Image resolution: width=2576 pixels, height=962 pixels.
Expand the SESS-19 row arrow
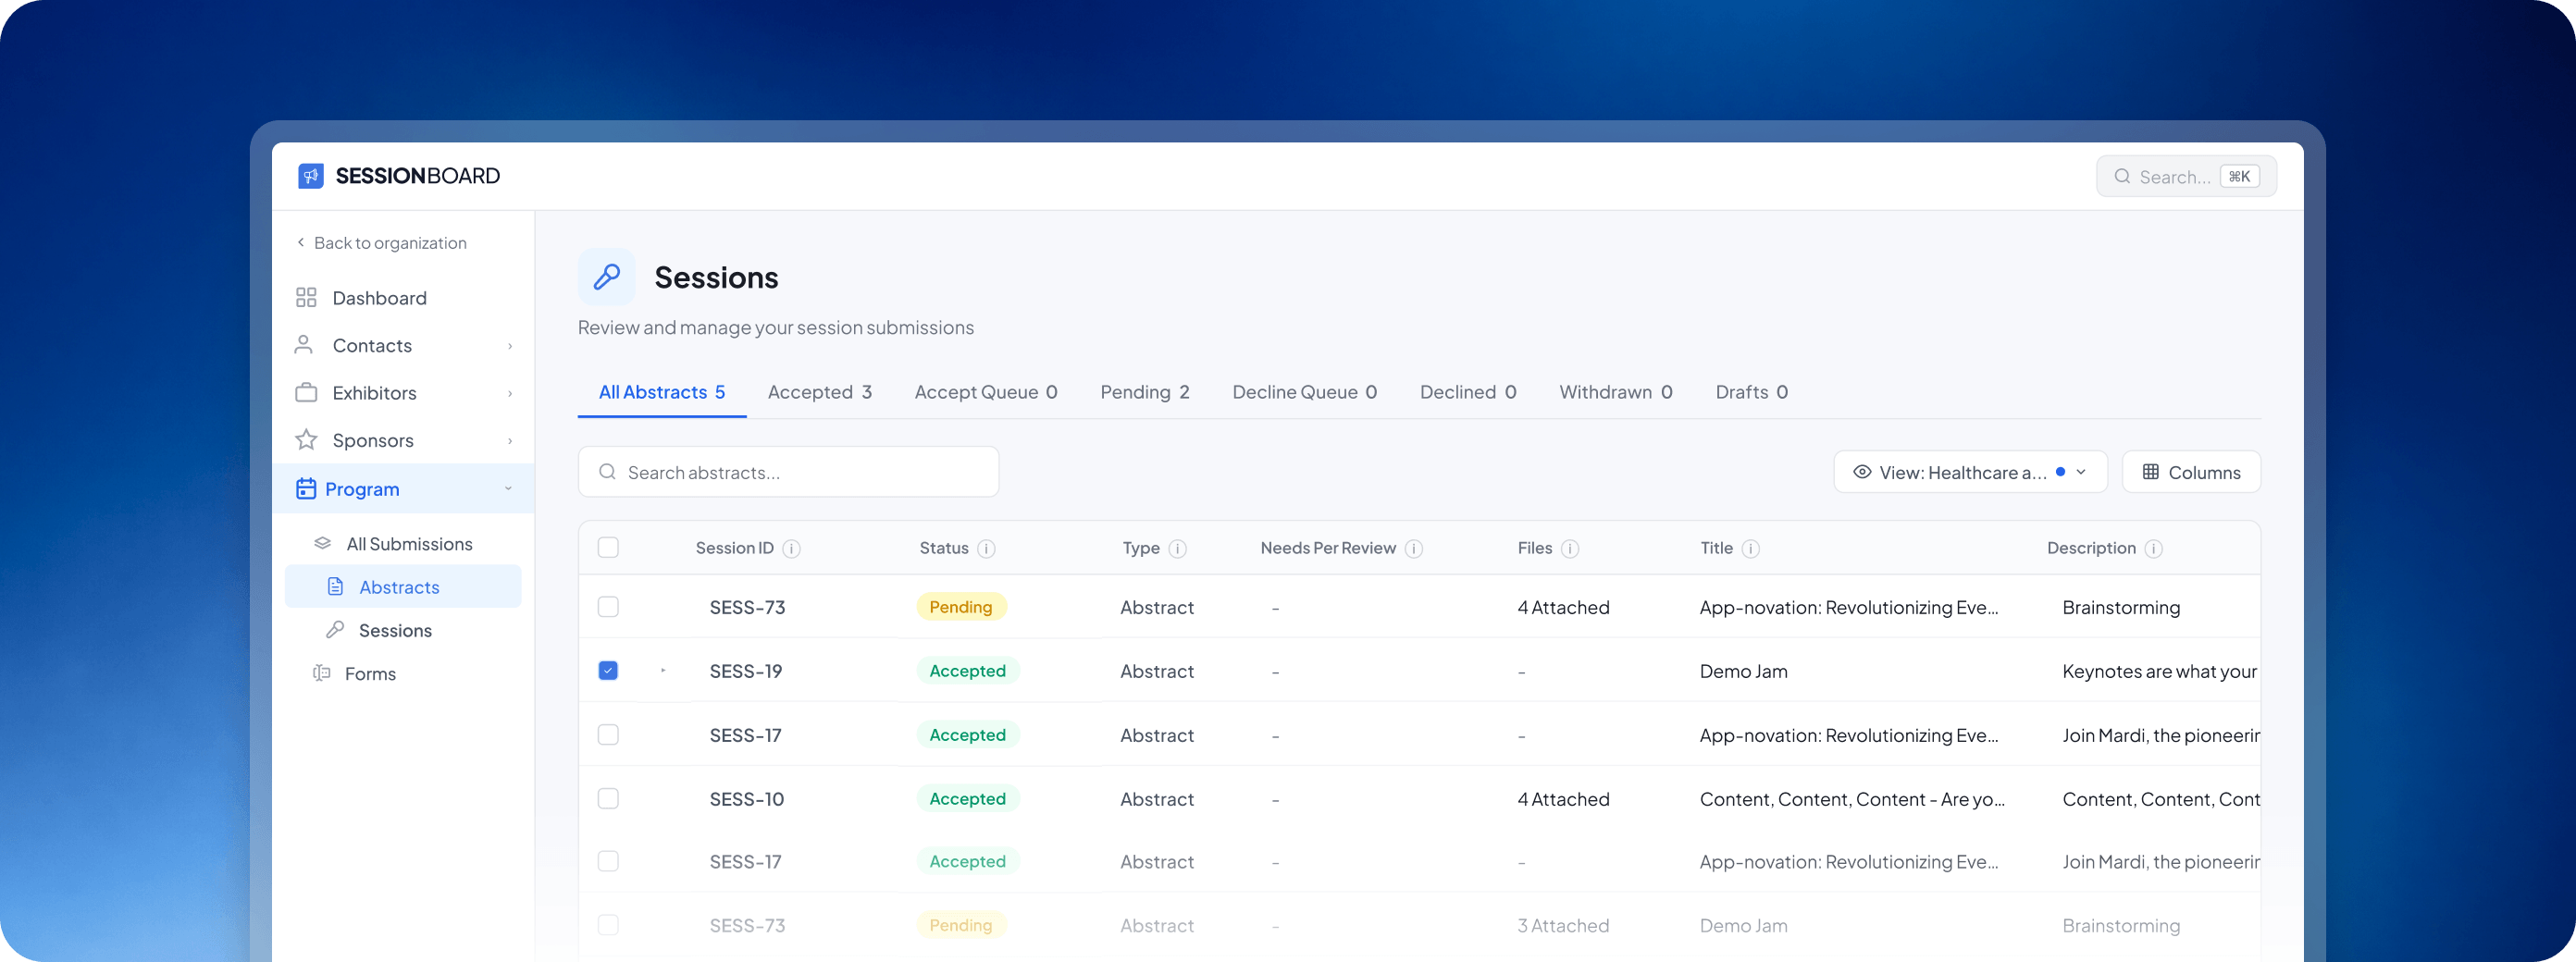[x=663, y=670]
